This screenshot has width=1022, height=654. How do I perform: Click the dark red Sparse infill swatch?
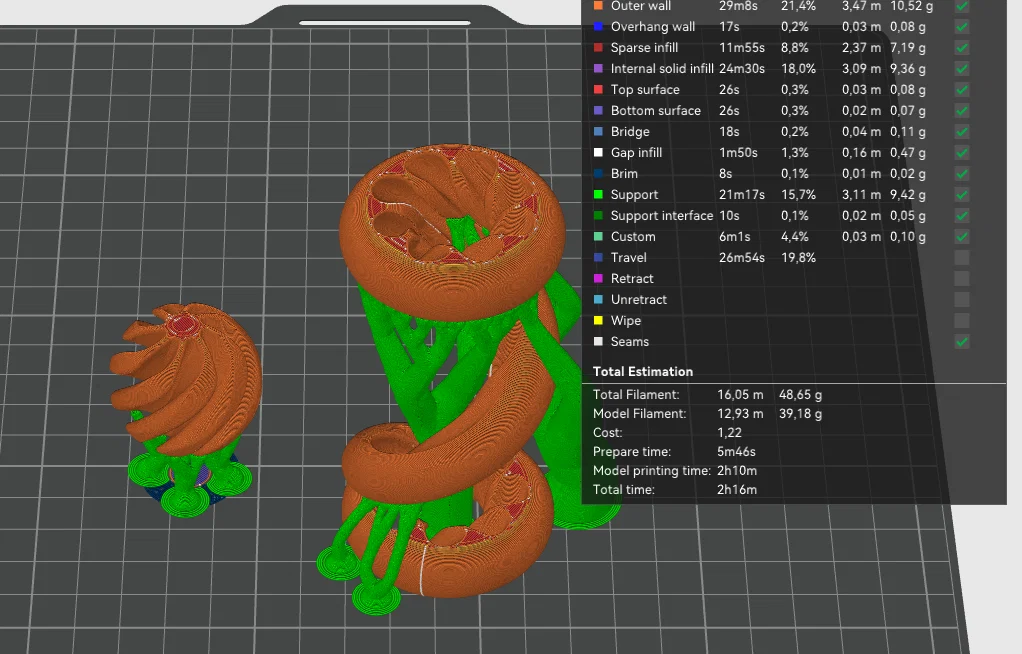click(x=598, y=48)
